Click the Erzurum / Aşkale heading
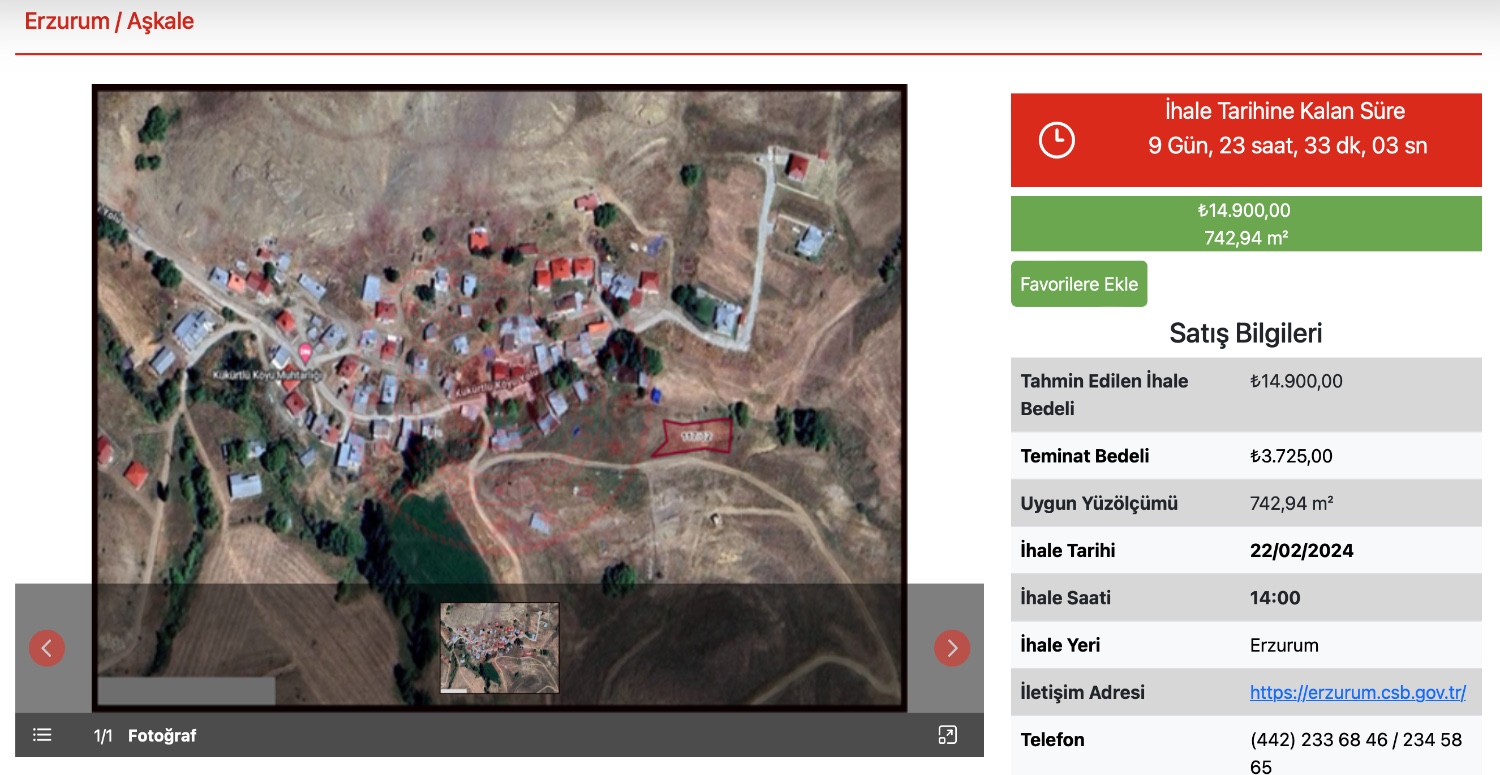The image size is (1500, 775). pyautogui.click(x=109, y=21)
